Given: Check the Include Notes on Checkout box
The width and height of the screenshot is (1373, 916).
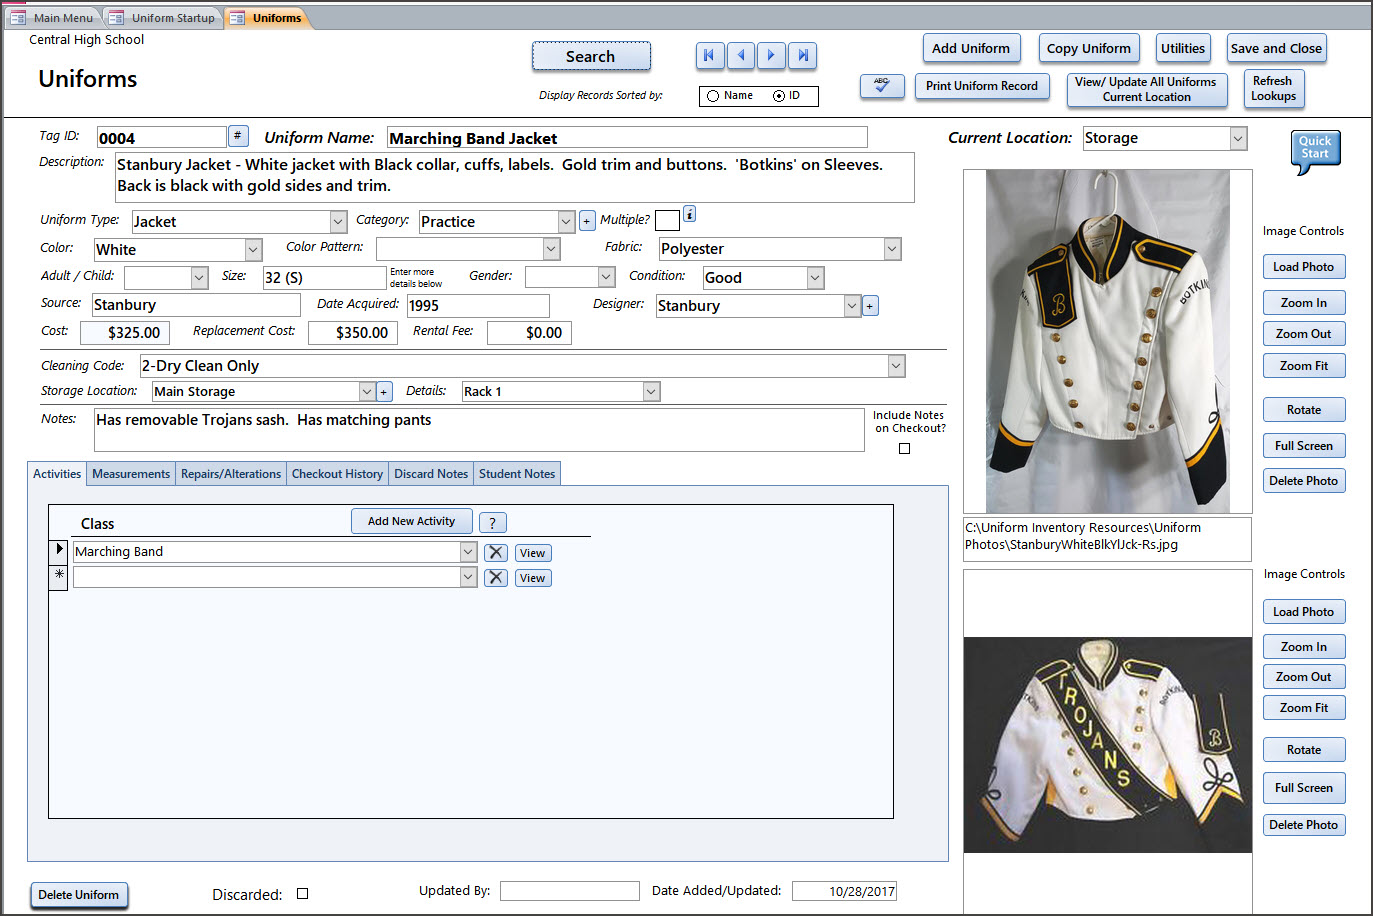Looking at the screenshot, I should pyautogui.click(x=904, y=449).
